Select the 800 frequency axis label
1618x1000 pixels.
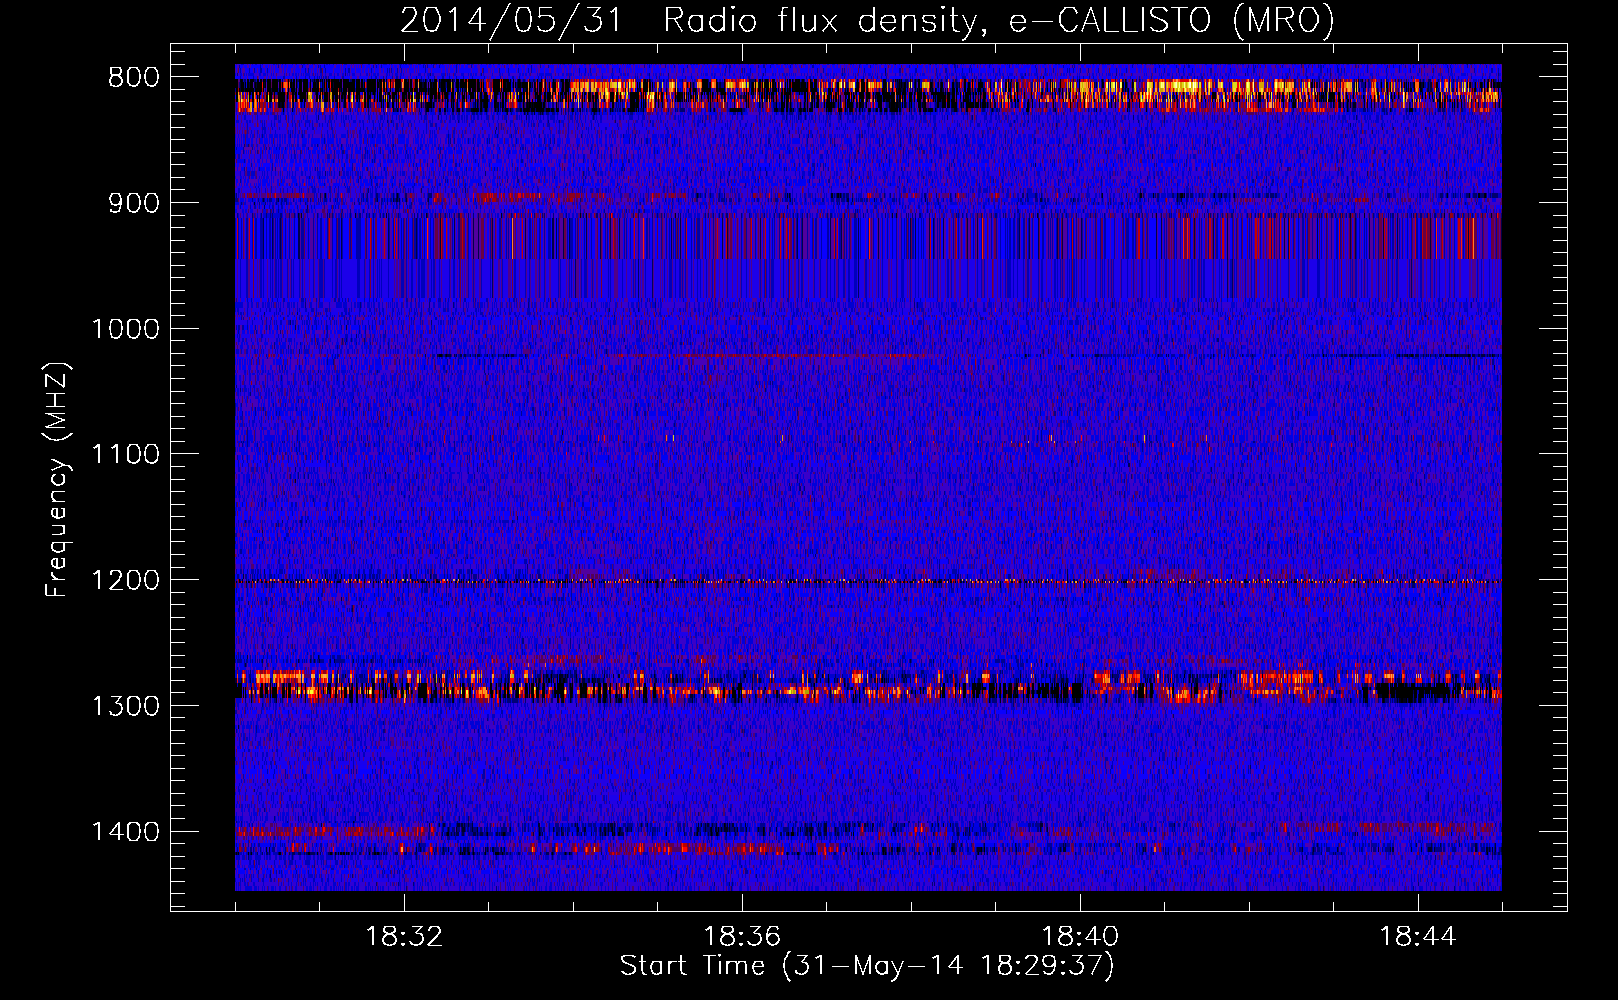(133, 78)
